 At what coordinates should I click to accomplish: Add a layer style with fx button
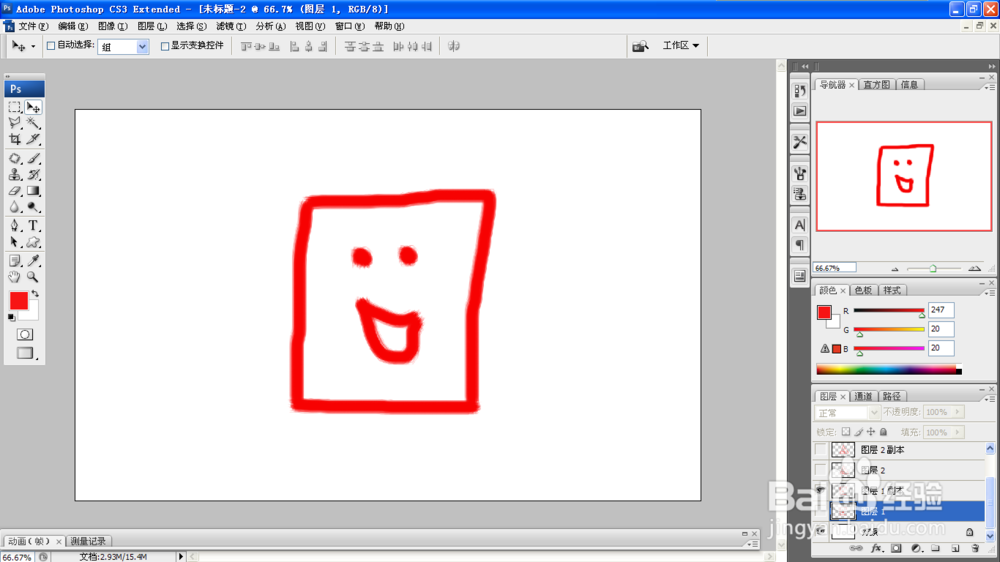click(x=877, y=548)
